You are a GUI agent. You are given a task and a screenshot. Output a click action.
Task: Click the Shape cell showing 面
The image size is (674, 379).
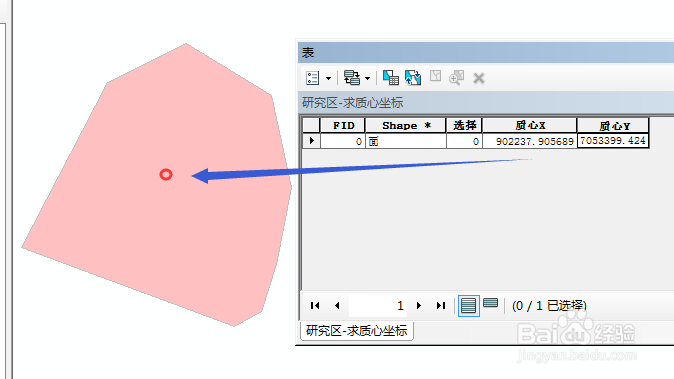pos(406,141)
